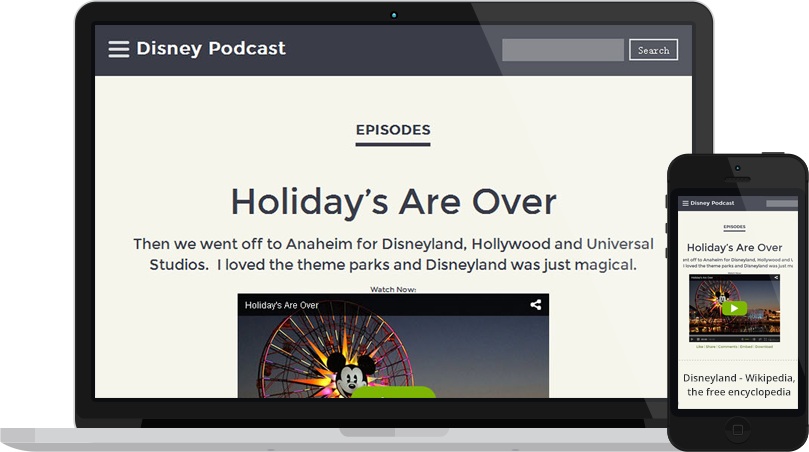Tap the search field on the phone header
809x452 pixels.
(x=782, y=203)
